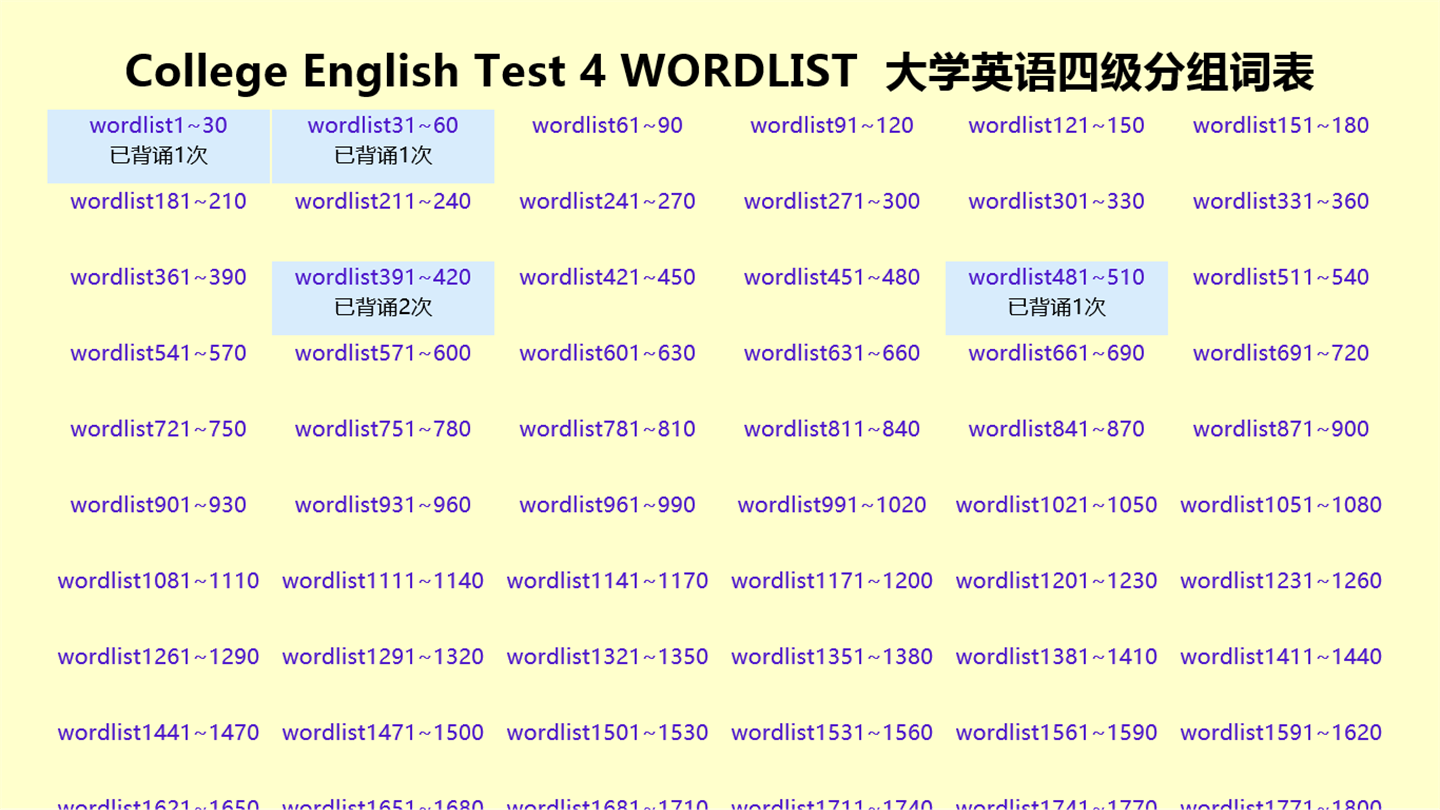The width and height of the screenshot is (1440, 810).
Task: Open wordlist1501~1530
Action: pos(607,733)
